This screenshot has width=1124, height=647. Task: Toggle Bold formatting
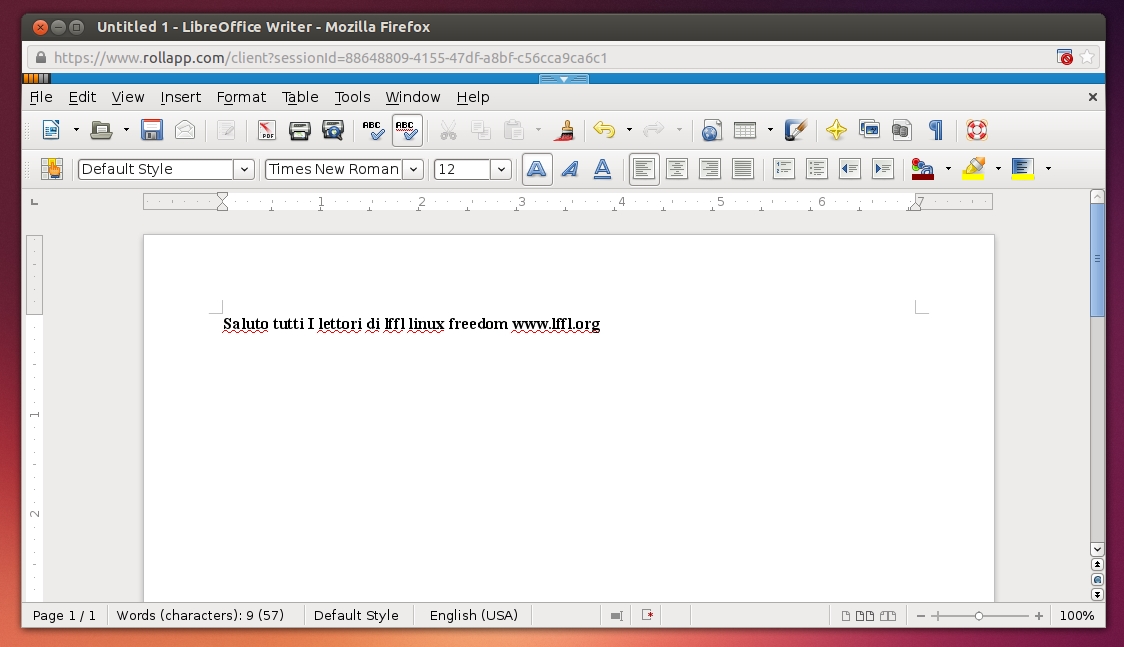(x=537, y=169)
